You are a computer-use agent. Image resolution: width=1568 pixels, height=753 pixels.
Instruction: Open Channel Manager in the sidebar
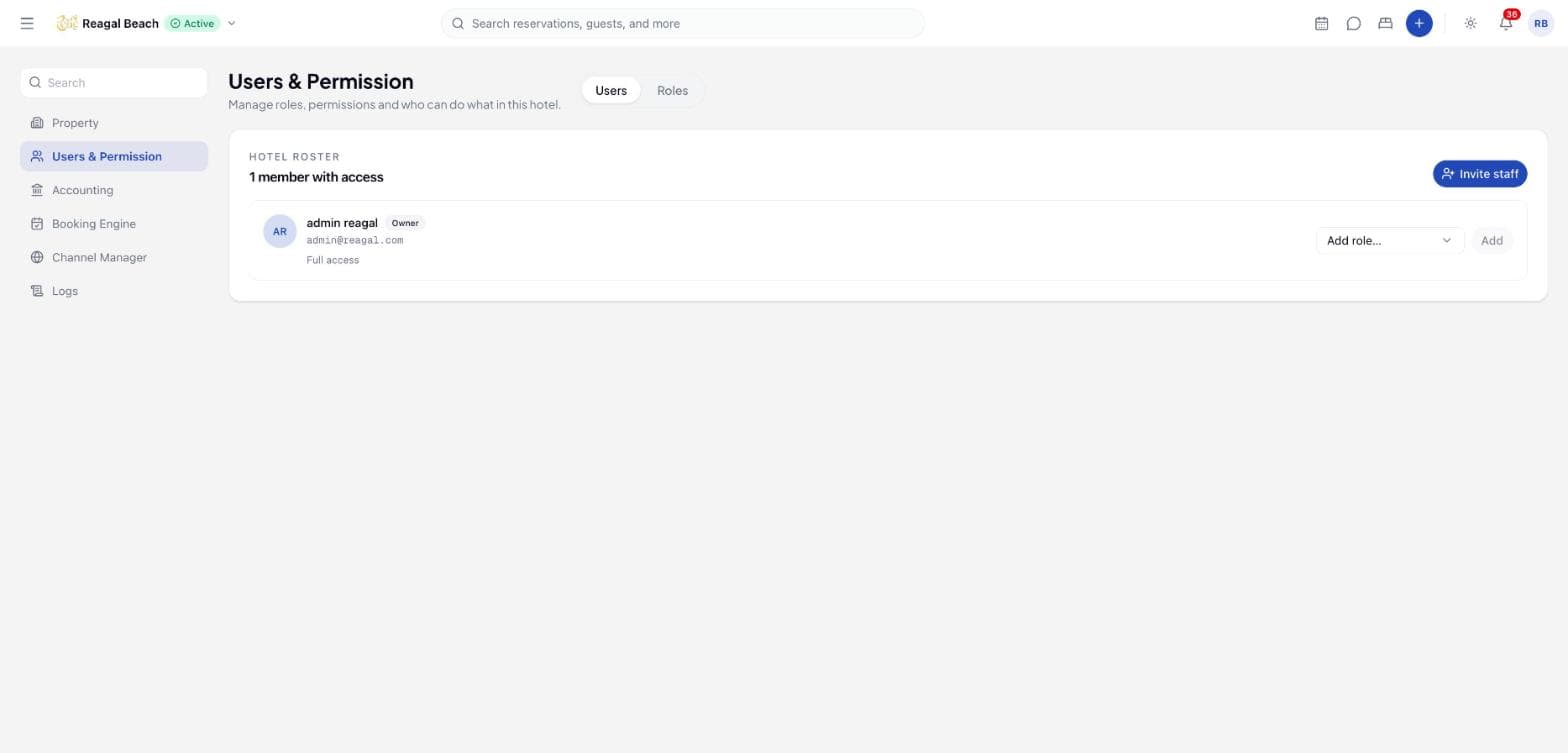pyautogui.click(x=114, y=257)
